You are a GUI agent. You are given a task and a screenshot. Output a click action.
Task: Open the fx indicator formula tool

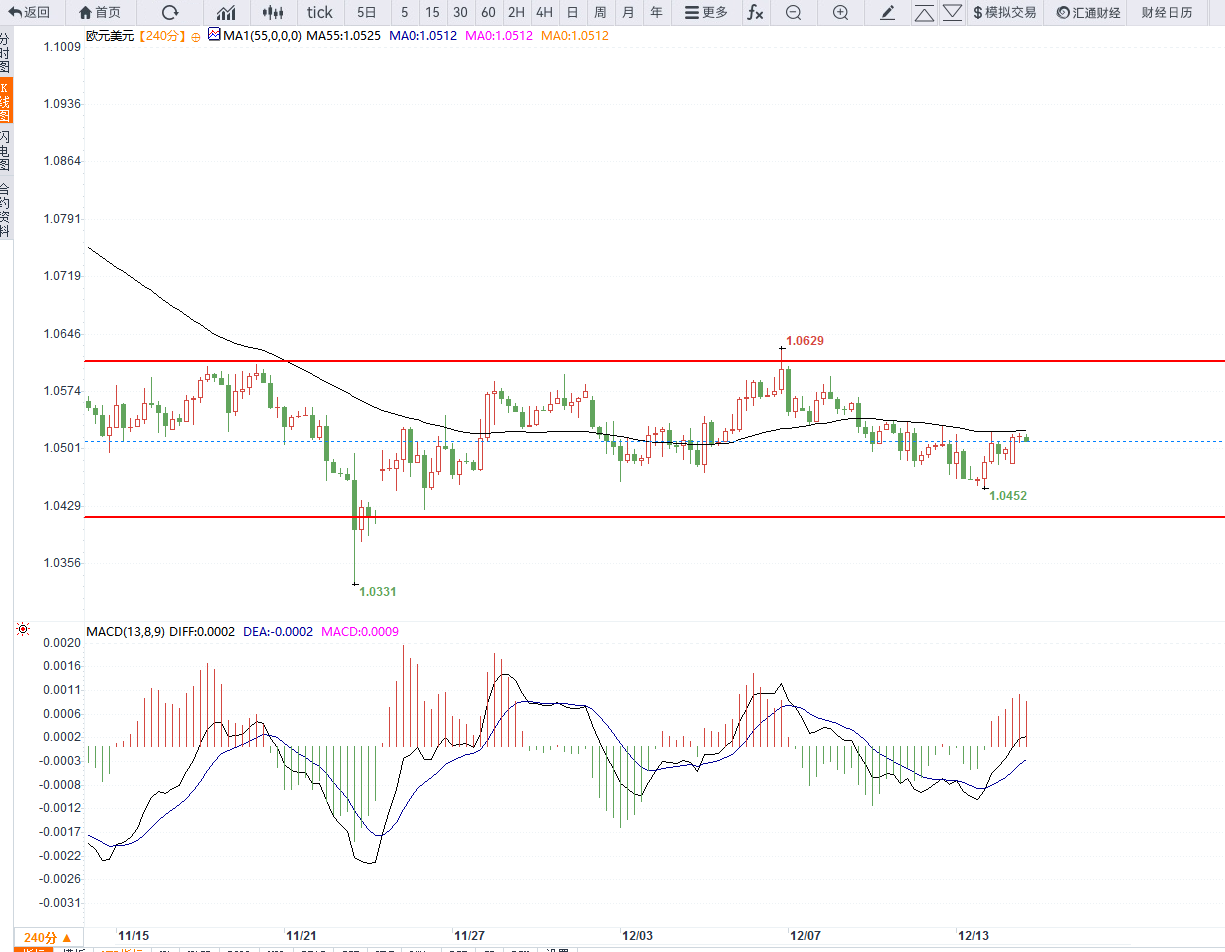[755, 13]
